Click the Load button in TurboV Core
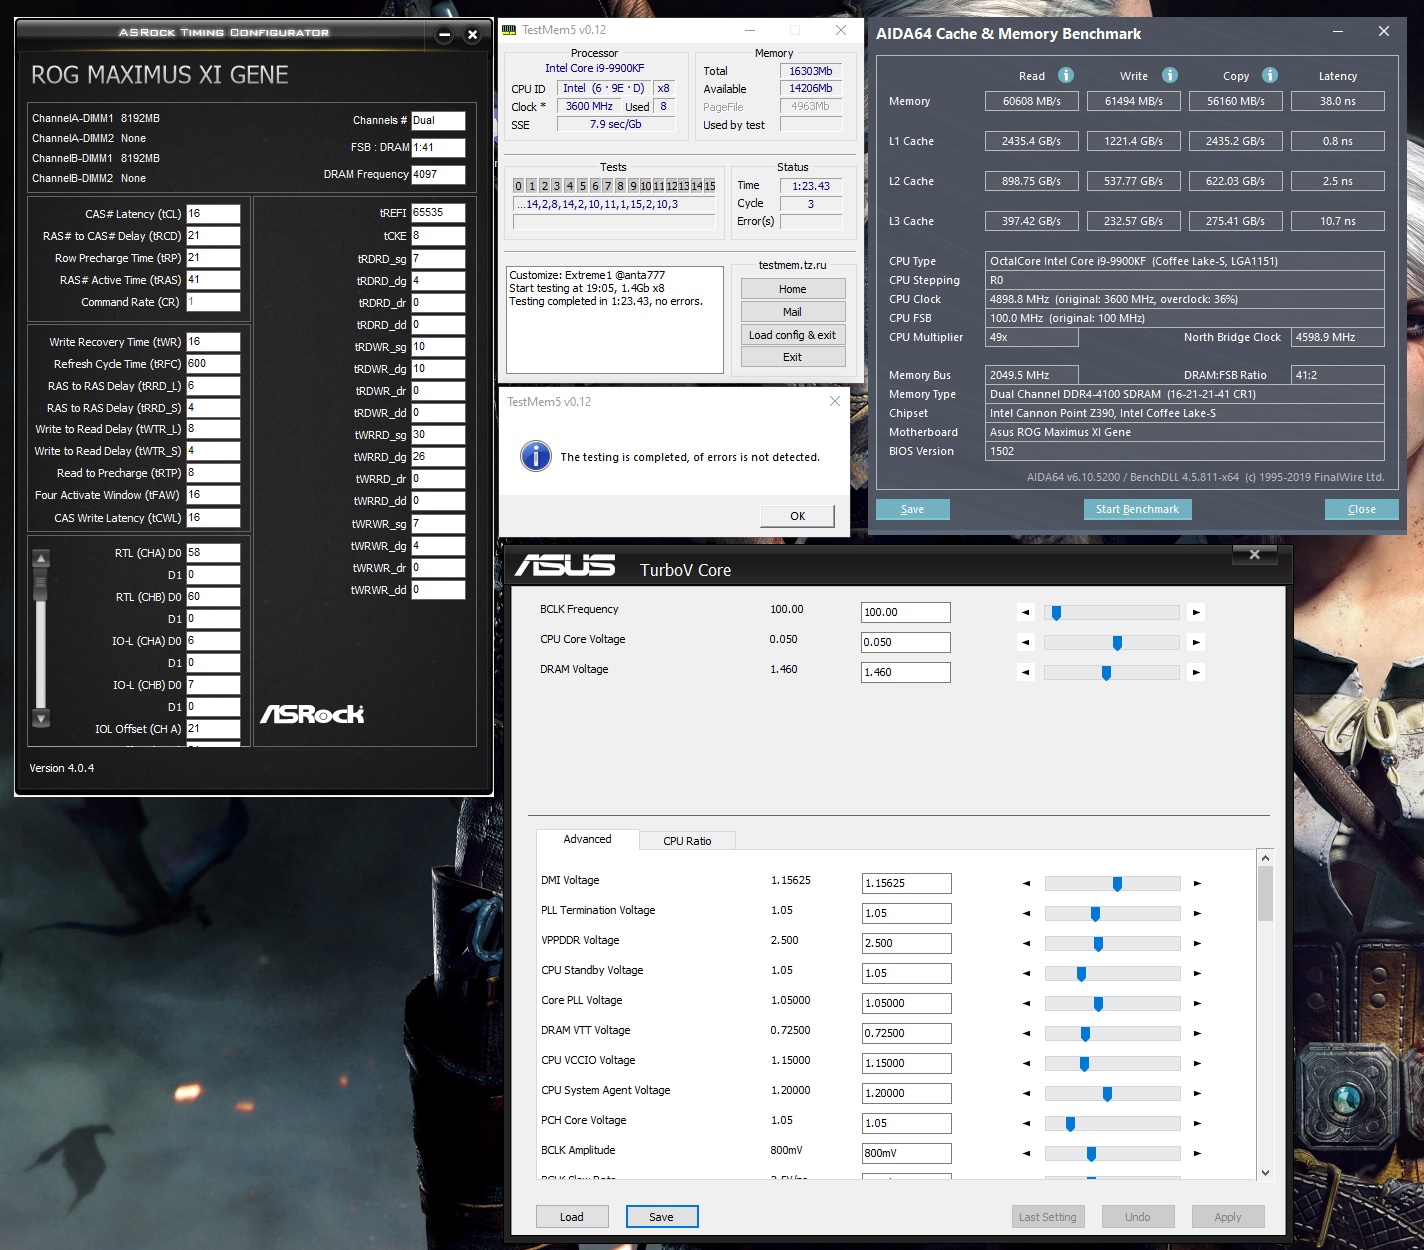This screenshot has height=1250, width=1424. pyautogui.click(x=572, y=1217)
